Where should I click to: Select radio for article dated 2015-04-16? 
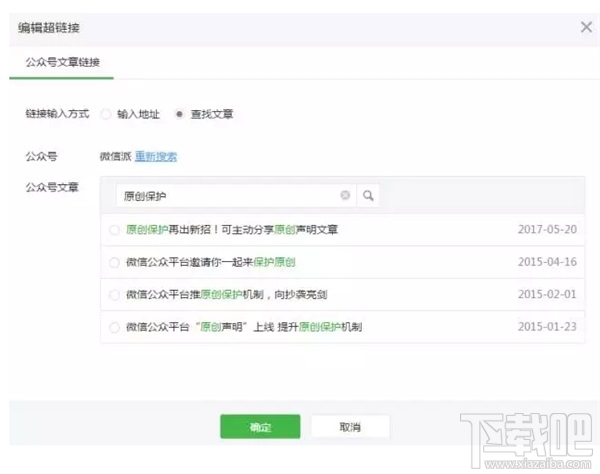pos(114,262)
